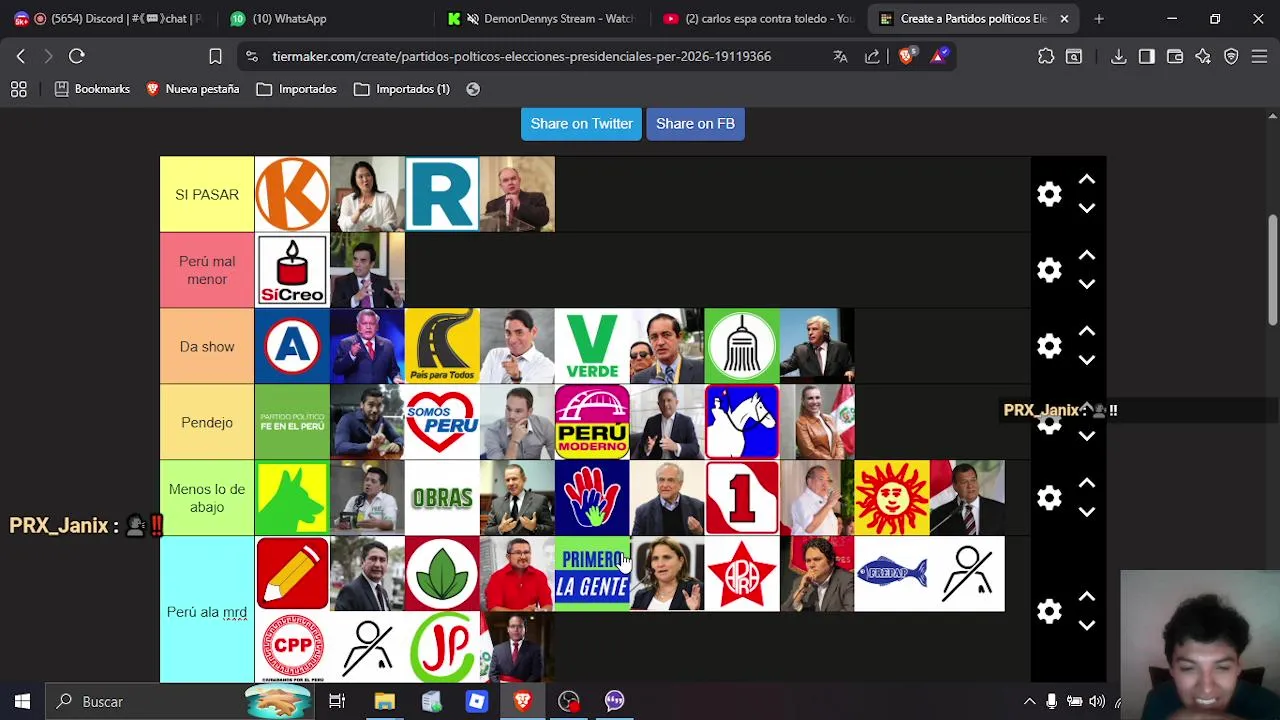Move Da show tier up
This screenshot has width=1280, height=720.
pyautogui.click(x=1087, y=332)
